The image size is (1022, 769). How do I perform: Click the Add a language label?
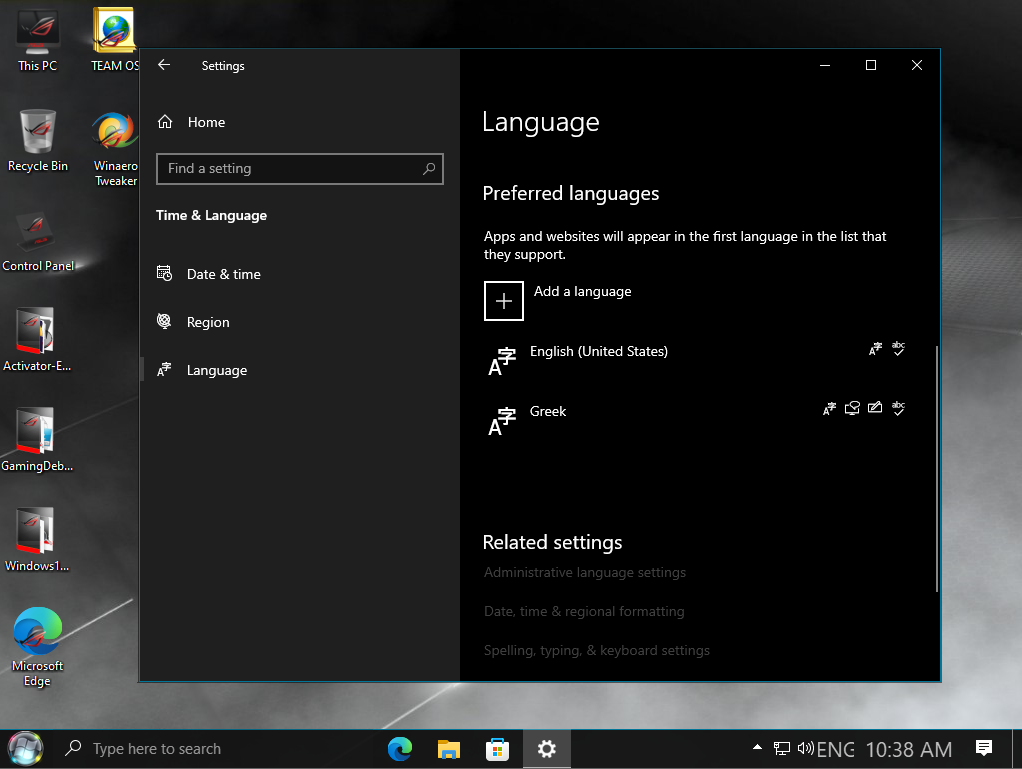pos(582,291)
